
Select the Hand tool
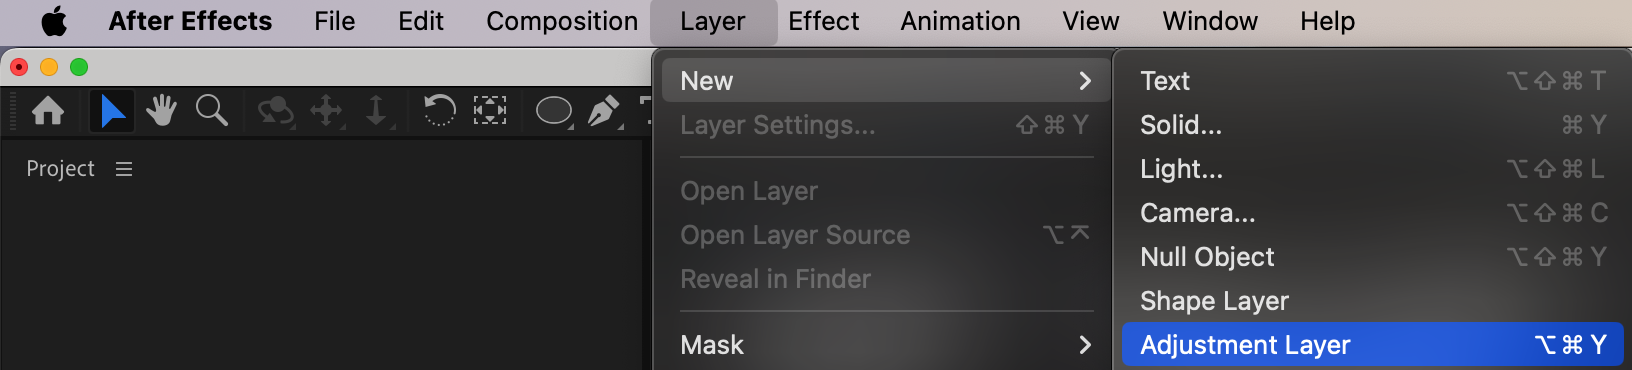(161, 110)
